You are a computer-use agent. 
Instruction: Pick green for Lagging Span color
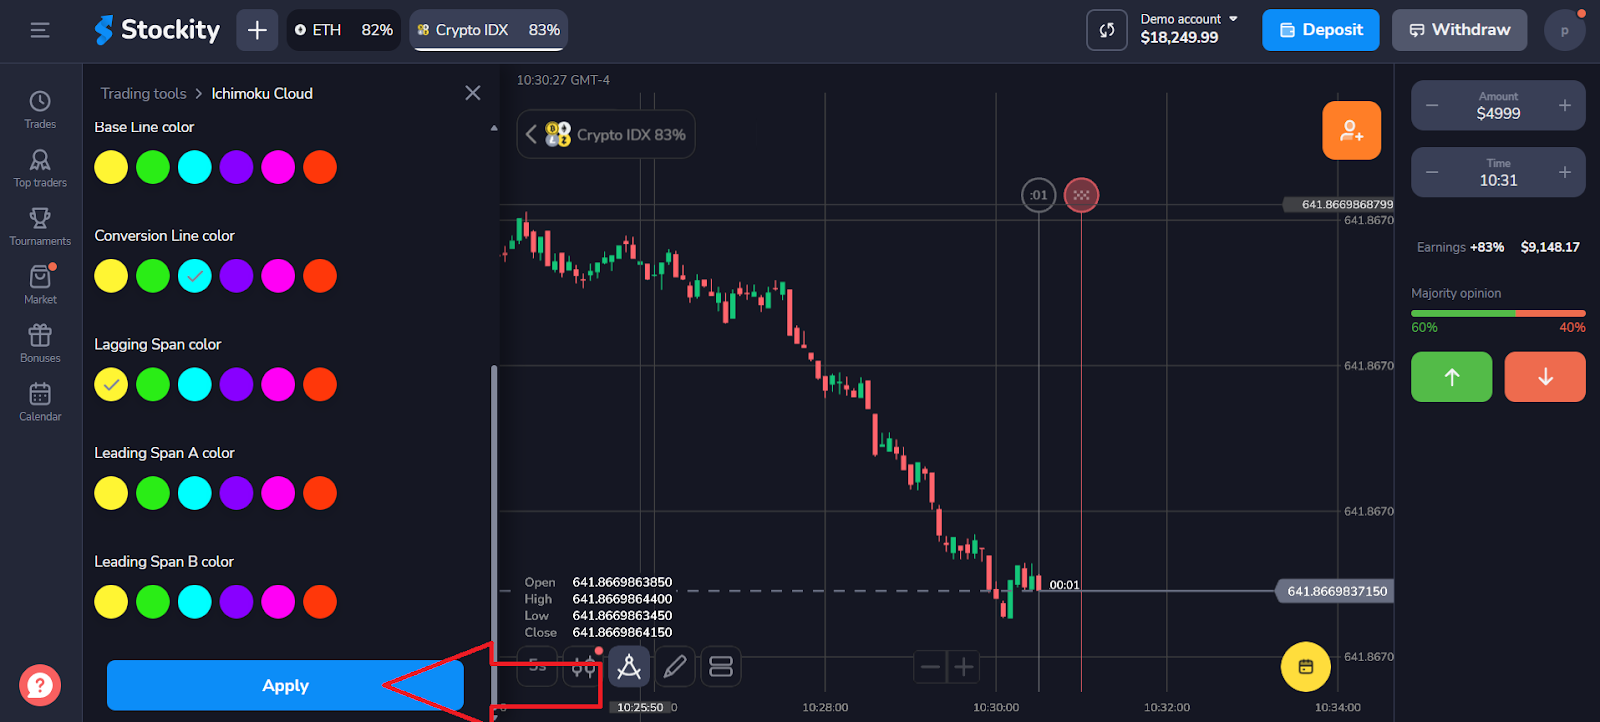point(153,384)
